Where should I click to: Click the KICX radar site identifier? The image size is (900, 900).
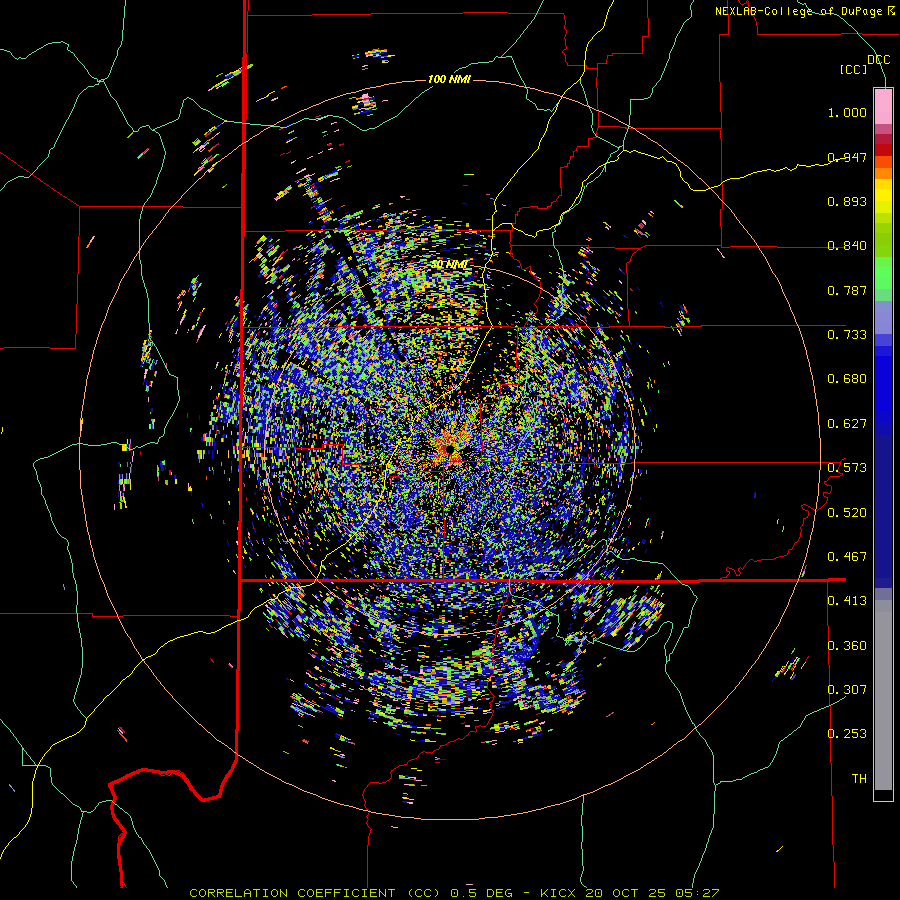557,893
